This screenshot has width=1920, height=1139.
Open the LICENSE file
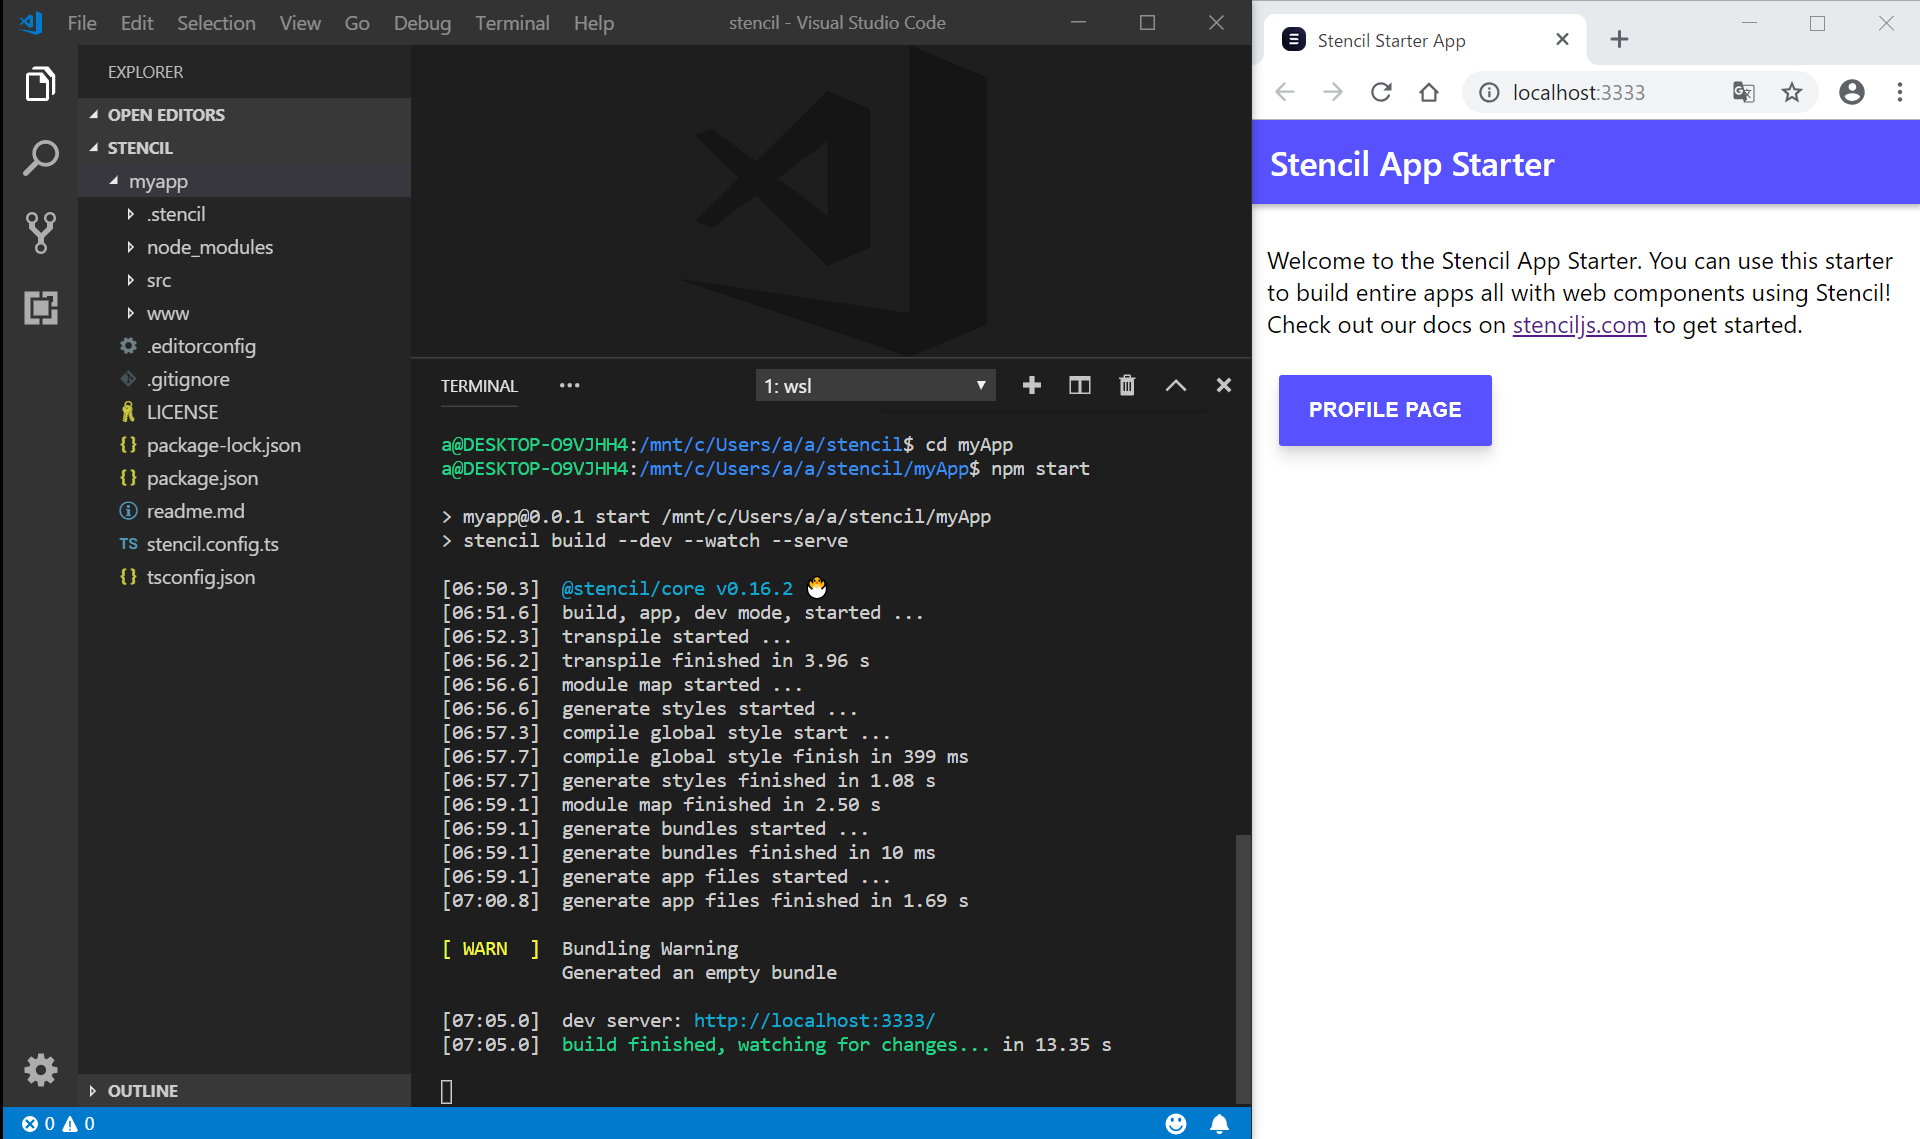tap(244, 412)
